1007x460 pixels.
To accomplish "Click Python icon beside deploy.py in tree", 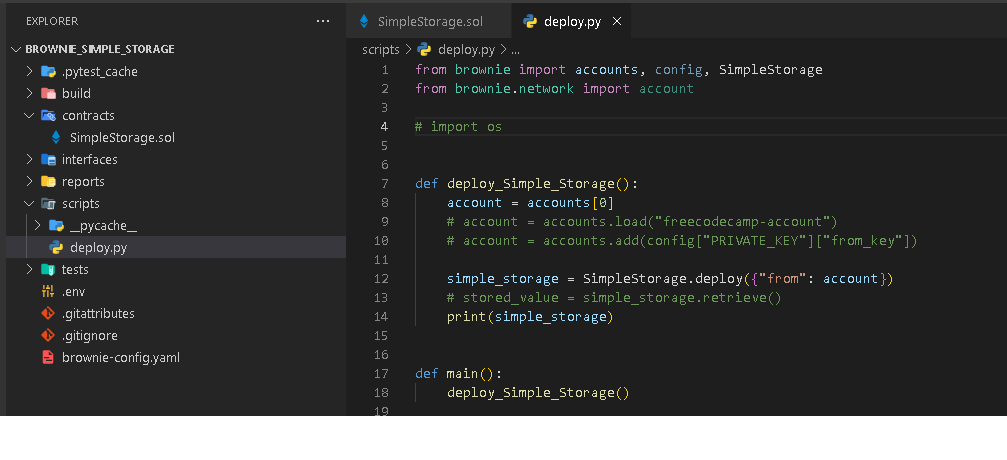I will coord(56,247).
